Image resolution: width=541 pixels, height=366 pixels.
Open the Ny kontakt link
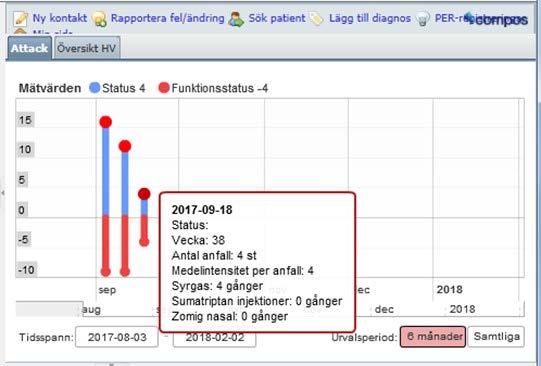click(x=60, y=18)
